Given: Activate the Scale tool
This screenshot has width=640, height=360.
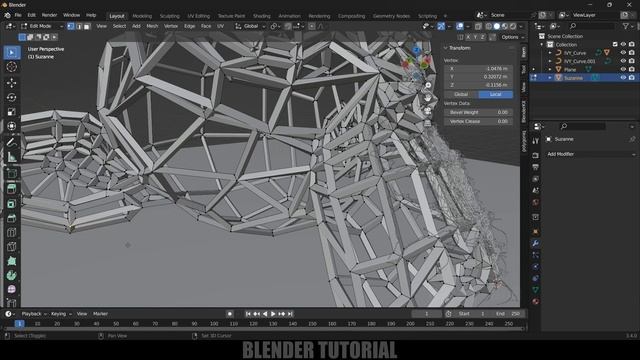Looking at the screenshot, I should click(x=12, y=111).
